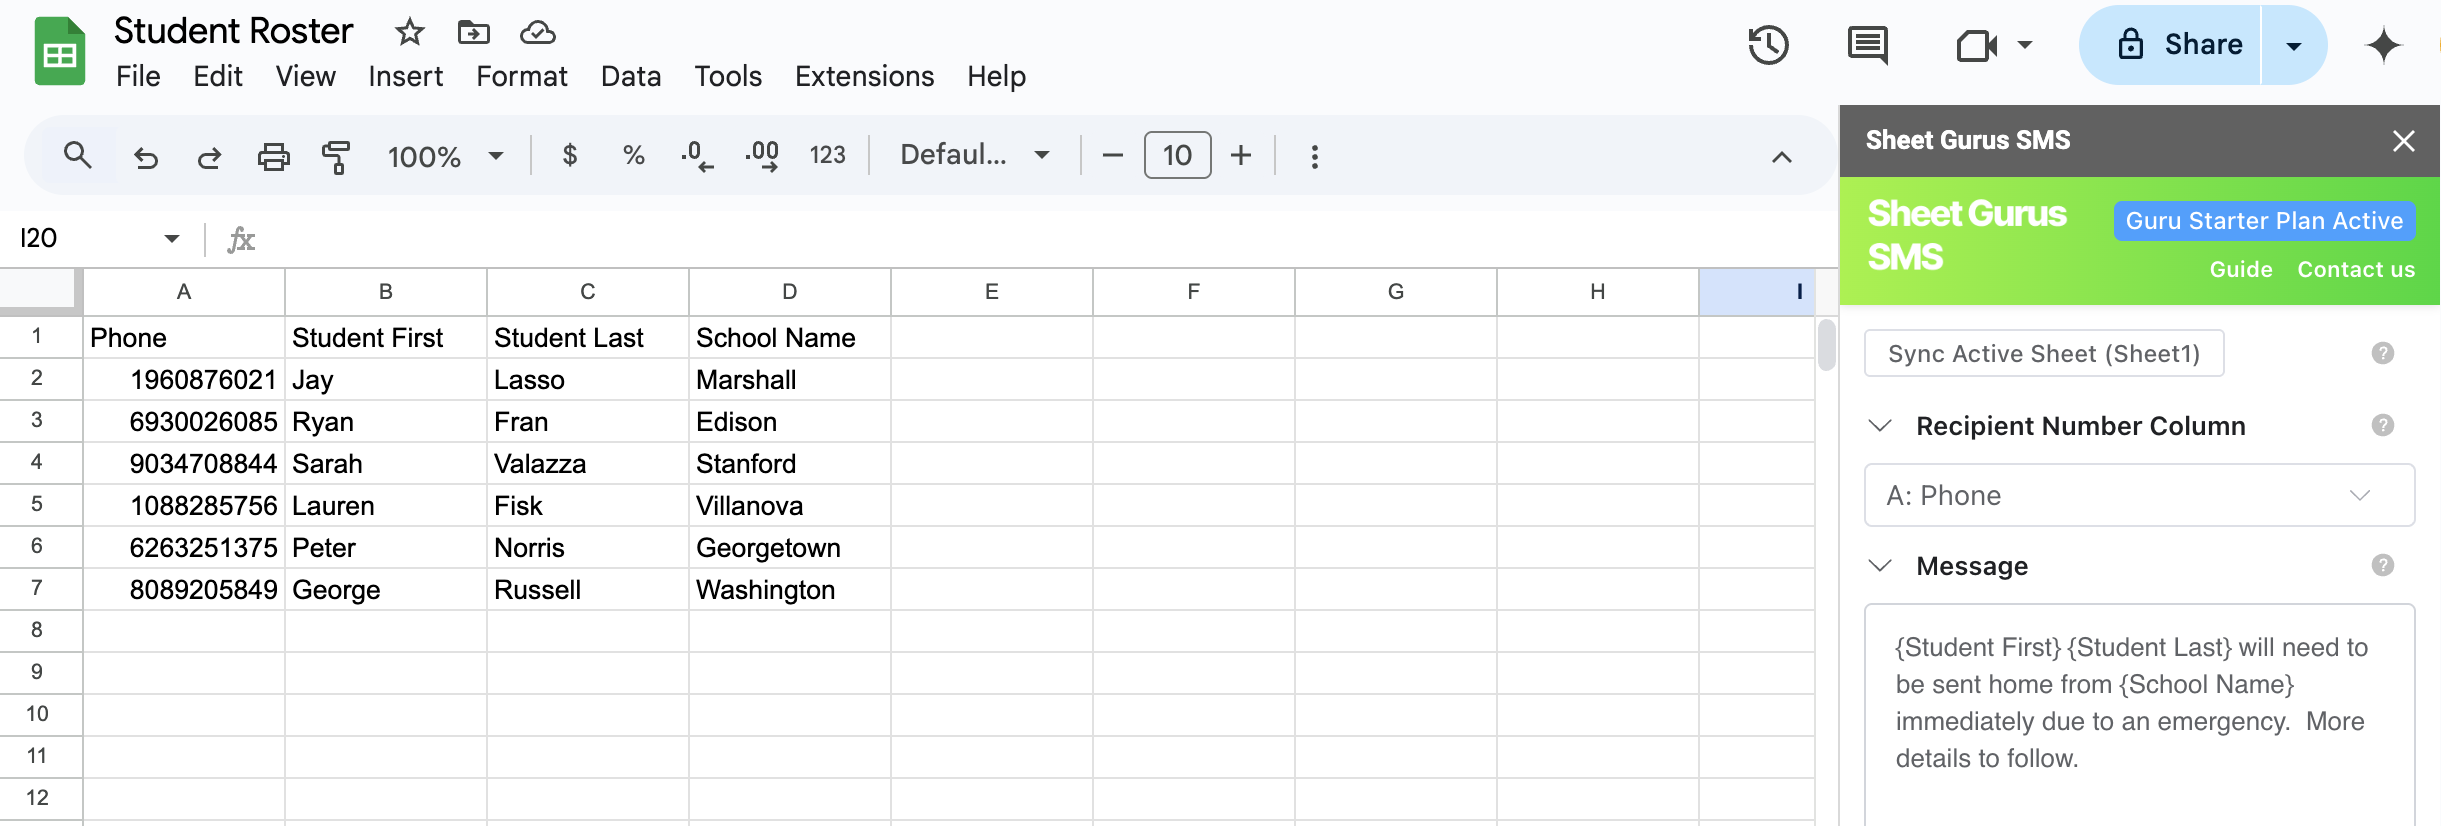Select column A header

pos(184,291)
